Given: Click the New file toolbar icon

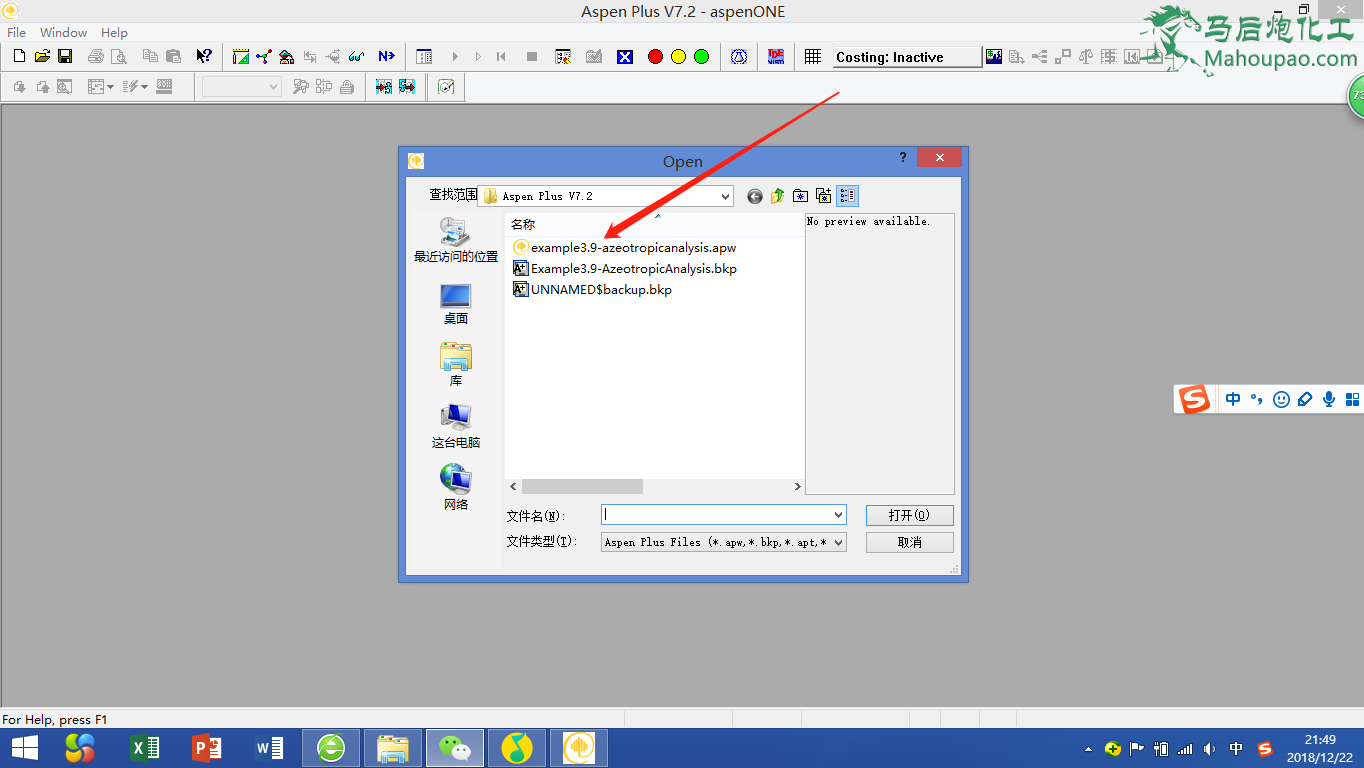Looking at the screenshot, I should [19, 57].
